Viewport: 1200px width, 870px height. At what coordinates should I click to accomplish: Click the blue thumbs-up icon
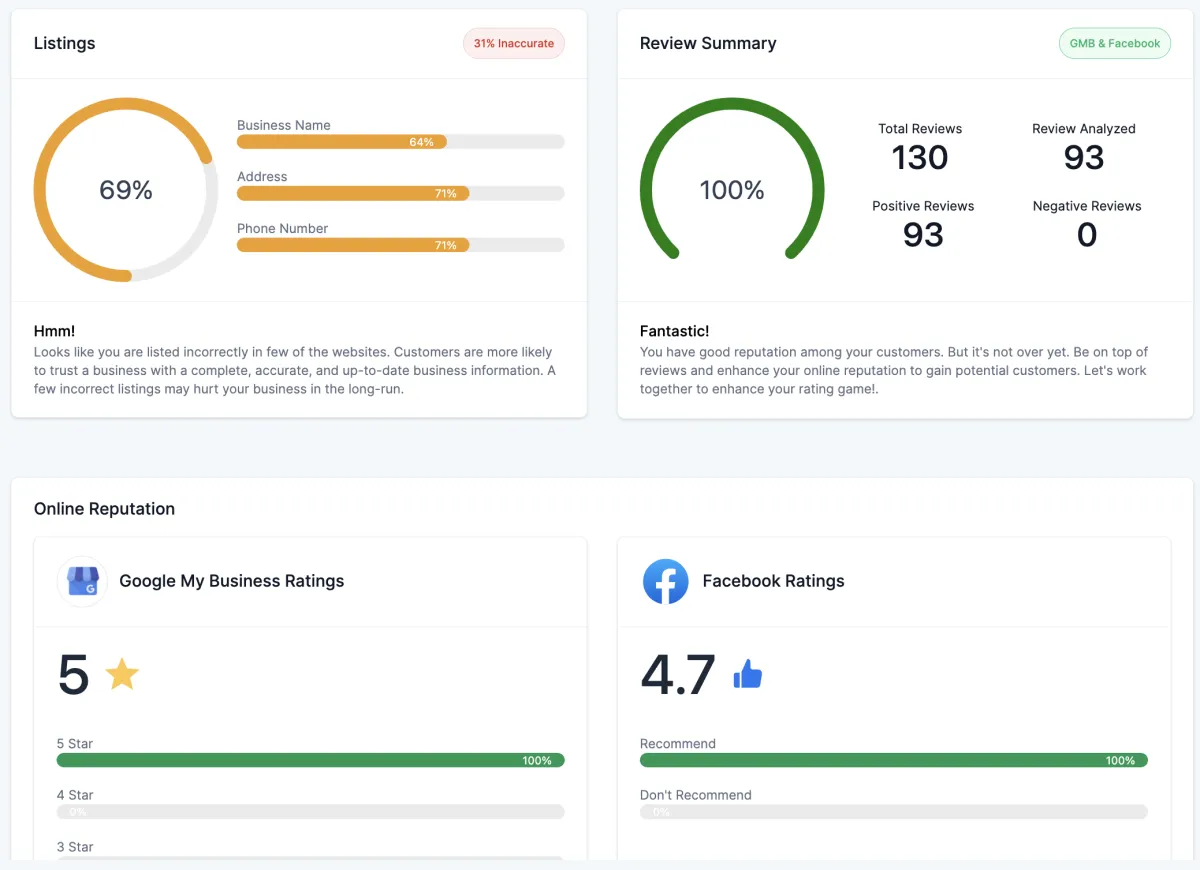[747, 674]
